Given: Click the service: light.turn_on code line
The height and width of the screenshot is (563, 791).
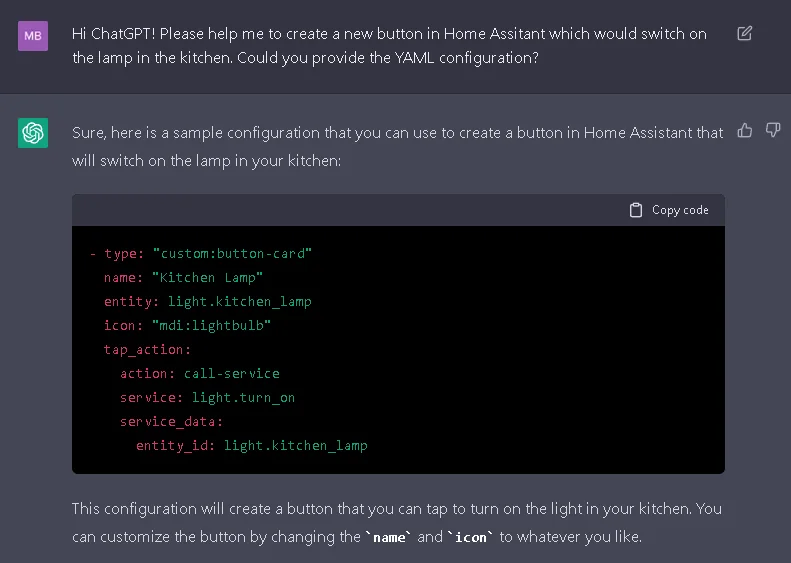Looking at the screenshot, I should [207, 398].
